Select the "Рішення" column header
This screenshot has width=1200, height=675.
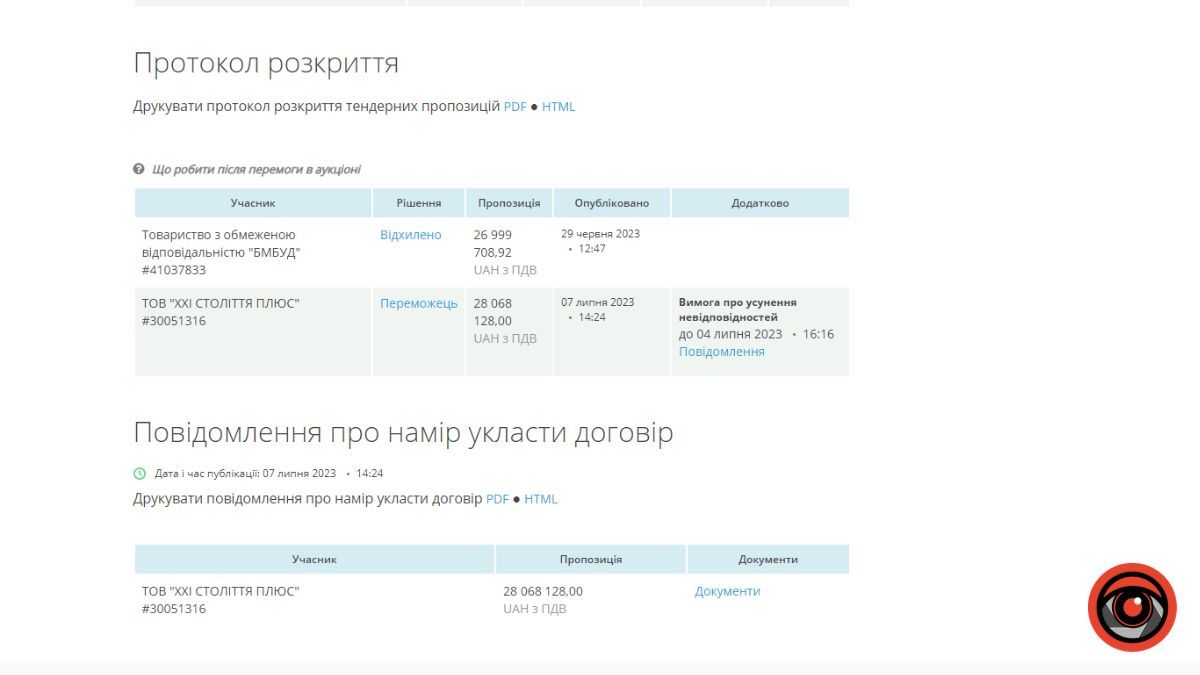click(x=418, y=202)
